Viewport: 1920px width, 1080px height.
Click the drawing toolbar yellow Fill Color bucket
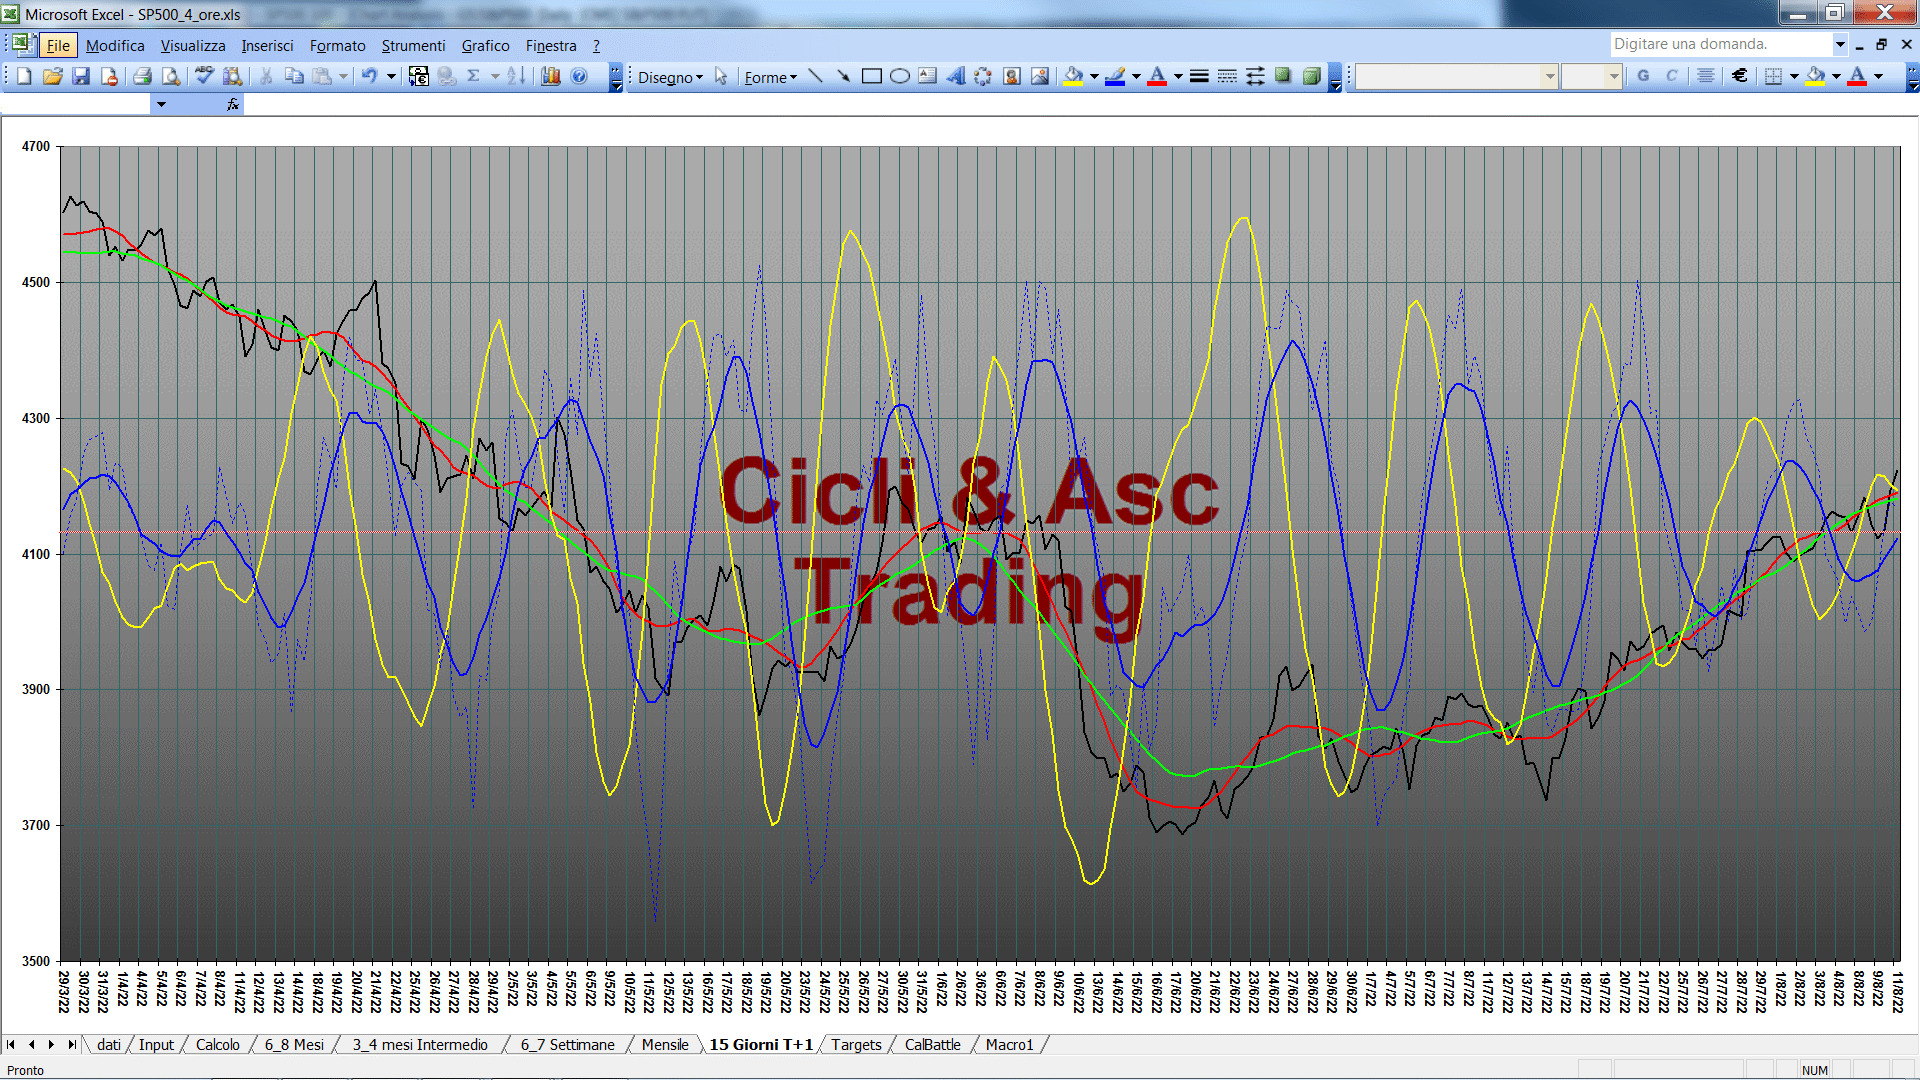click(x=1073, y=76)
